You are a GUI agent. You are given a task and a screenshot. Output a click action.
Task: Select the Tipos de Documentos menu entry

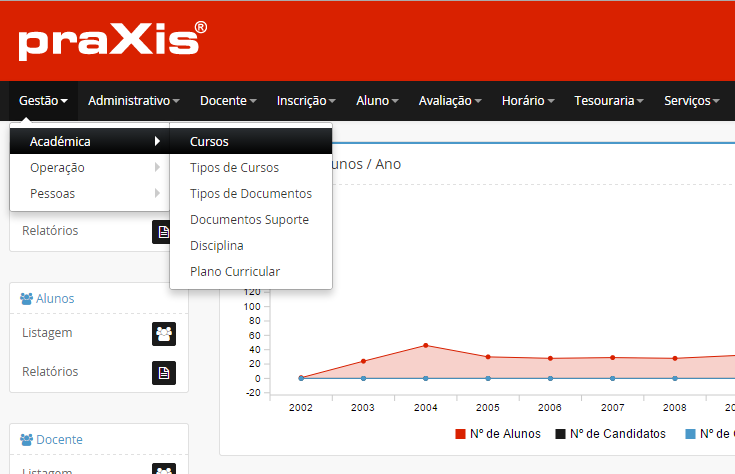250,194
